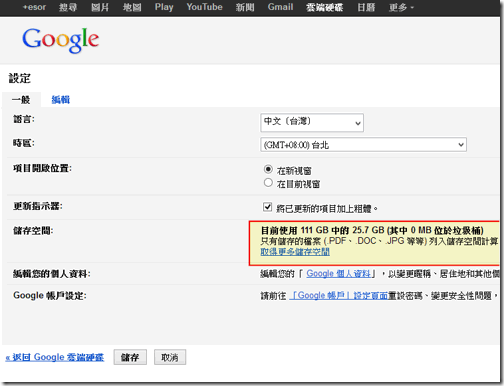Click the 項目開啟位置 label
504x386 pixels.
[x=42, y=168]
